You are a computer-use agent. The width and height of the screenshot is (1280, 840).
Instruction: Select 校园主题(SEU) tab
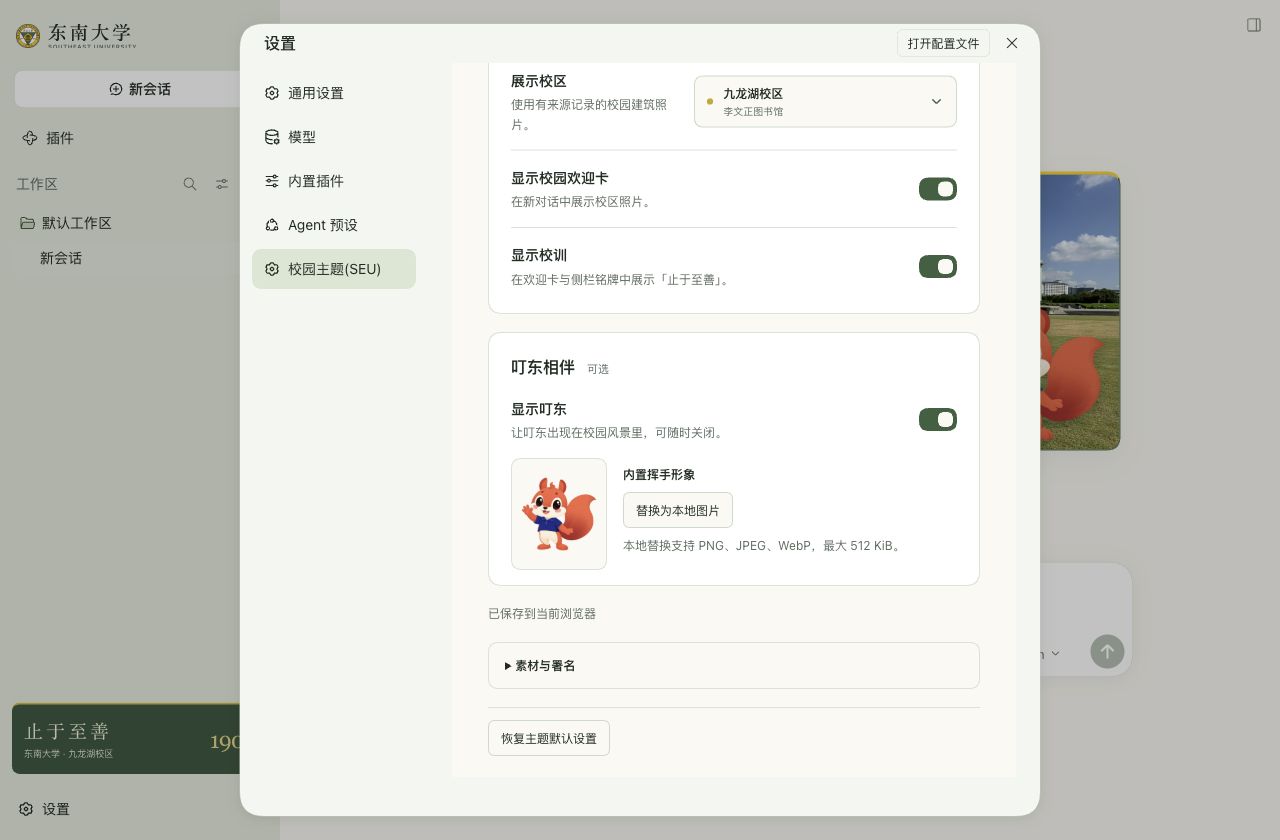click(x=334, y=269)
